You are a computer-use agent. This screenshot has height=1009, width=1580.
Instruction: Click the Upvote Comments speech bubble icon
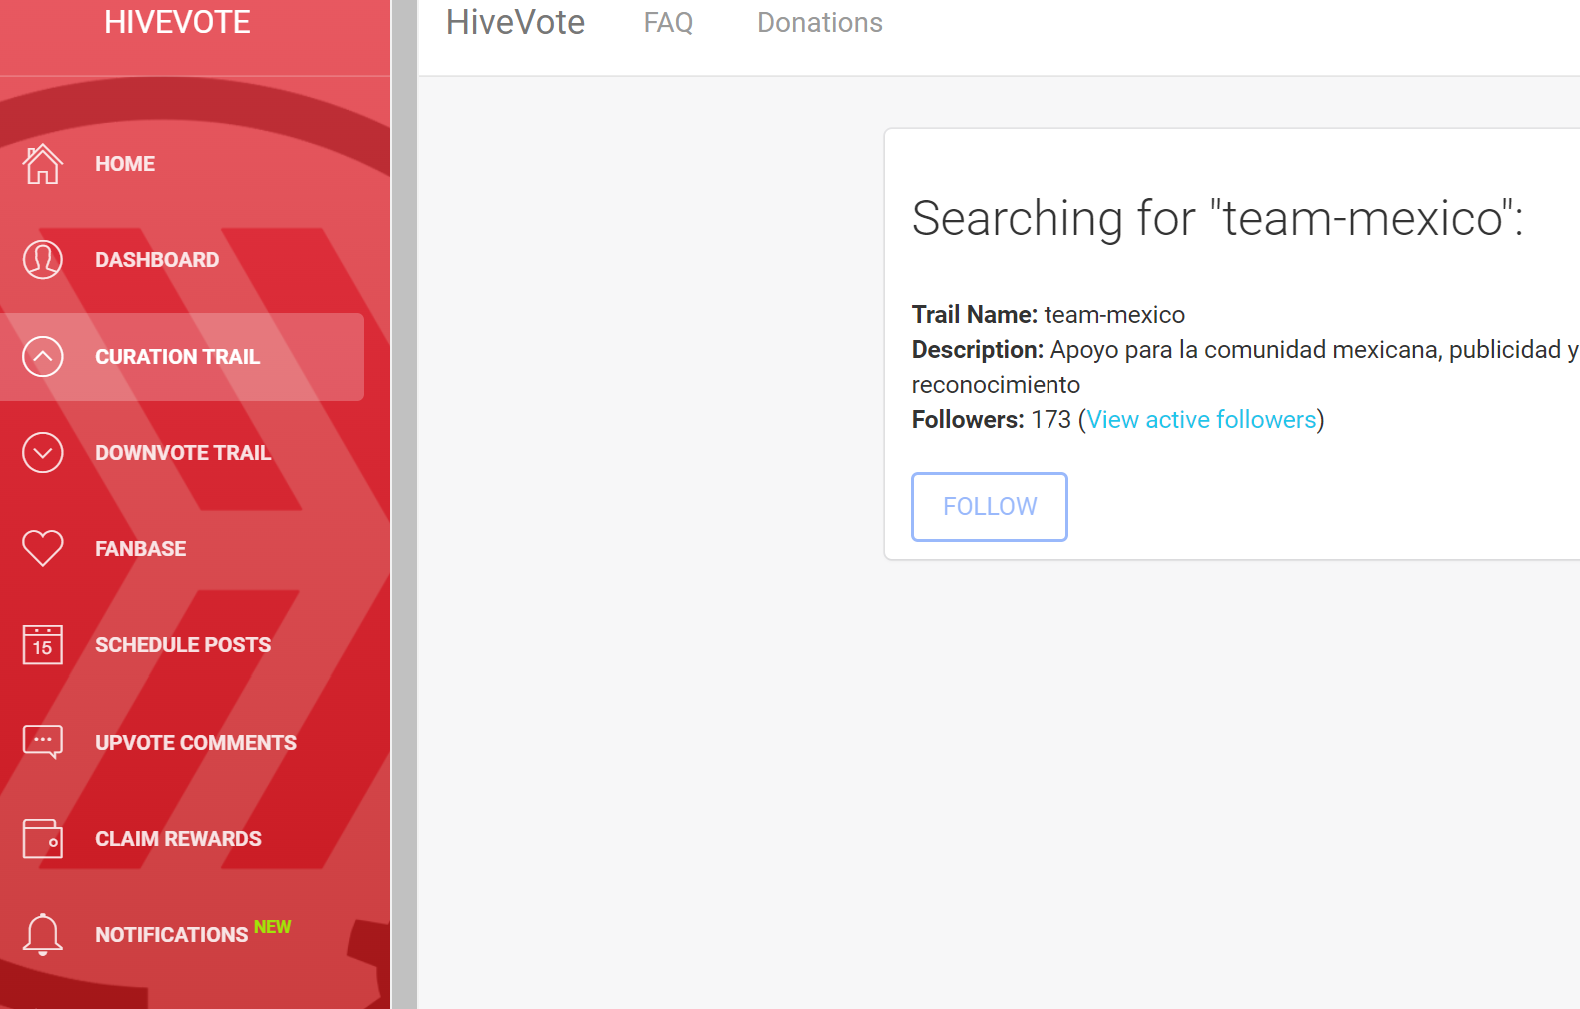point(42,742)
